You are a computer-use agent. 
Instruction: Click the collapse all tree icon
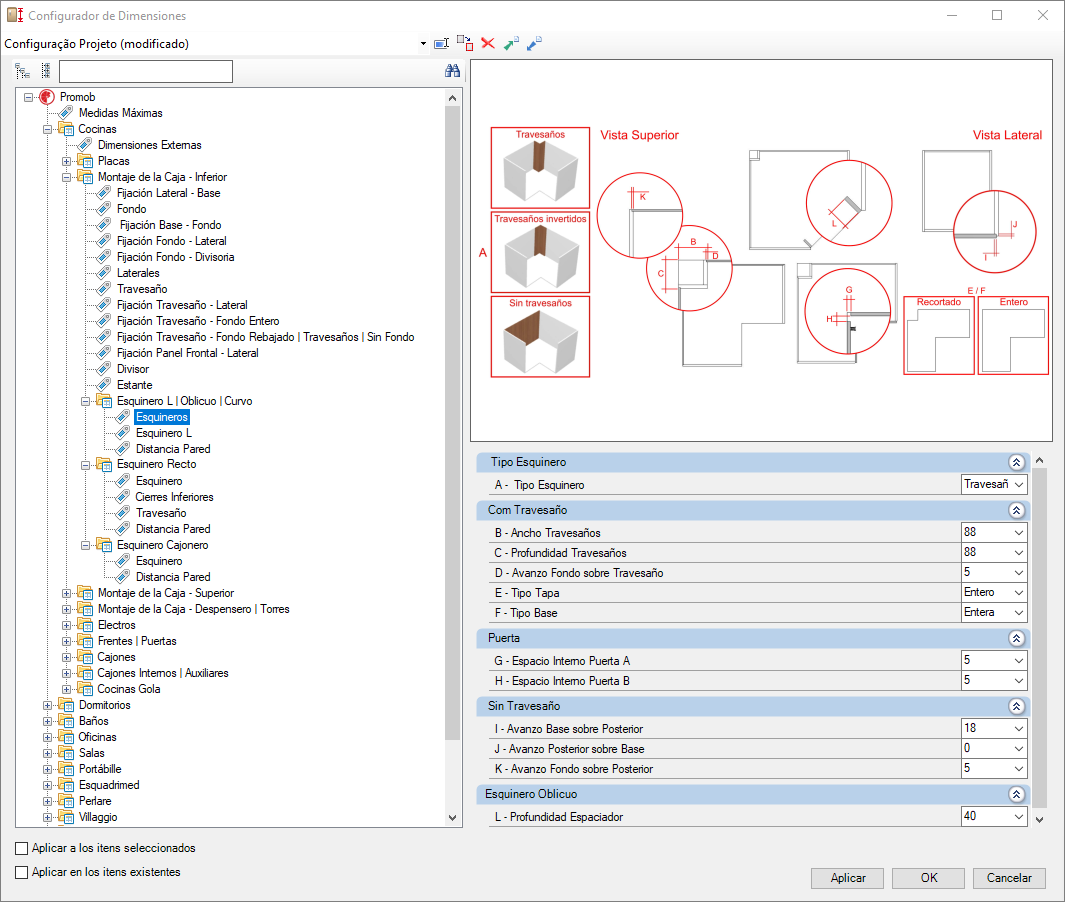[x=46, y=71]
